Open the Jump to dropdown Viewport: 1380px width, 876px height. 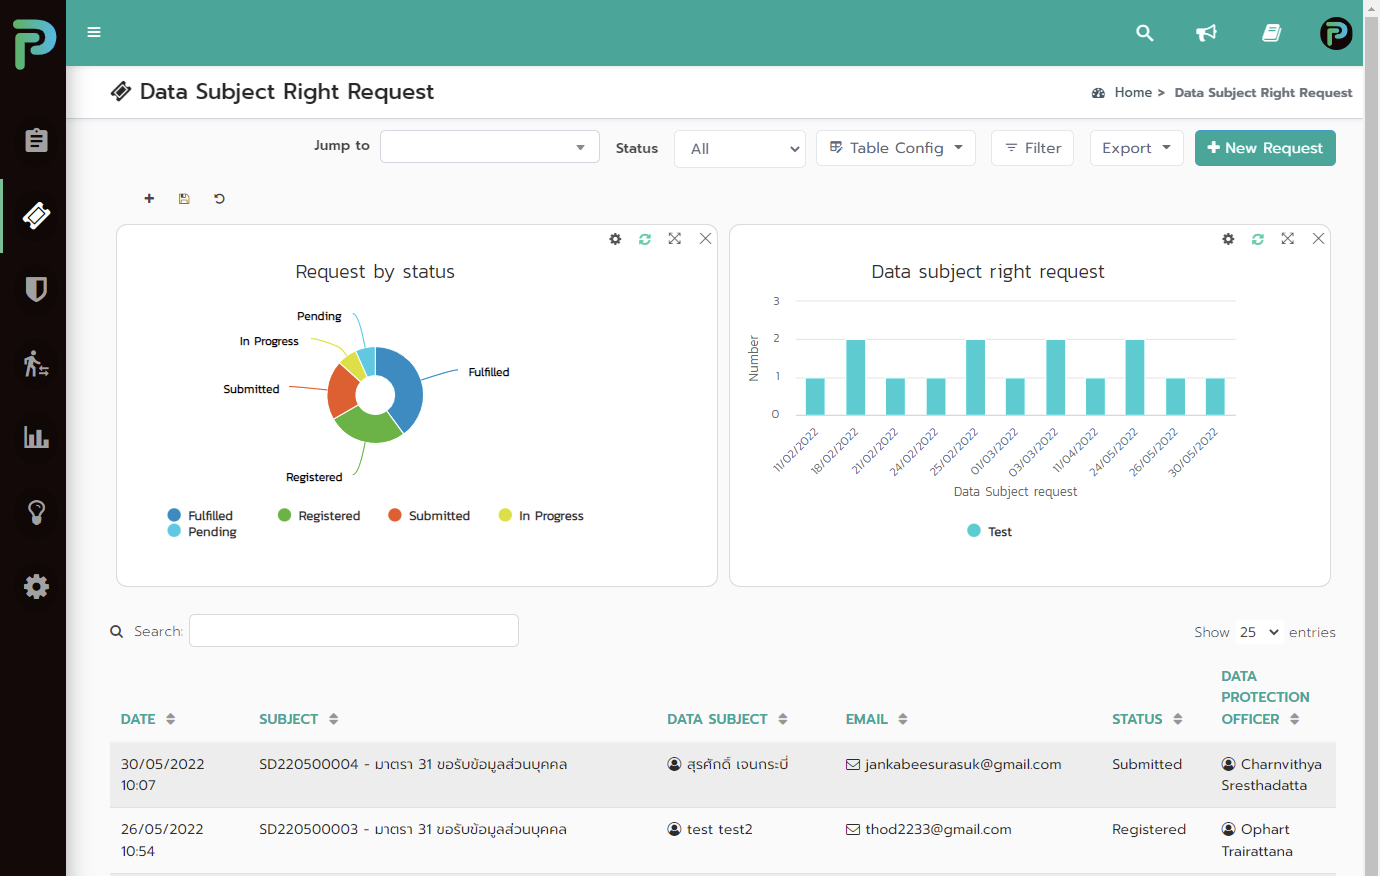tap(490, 146)
